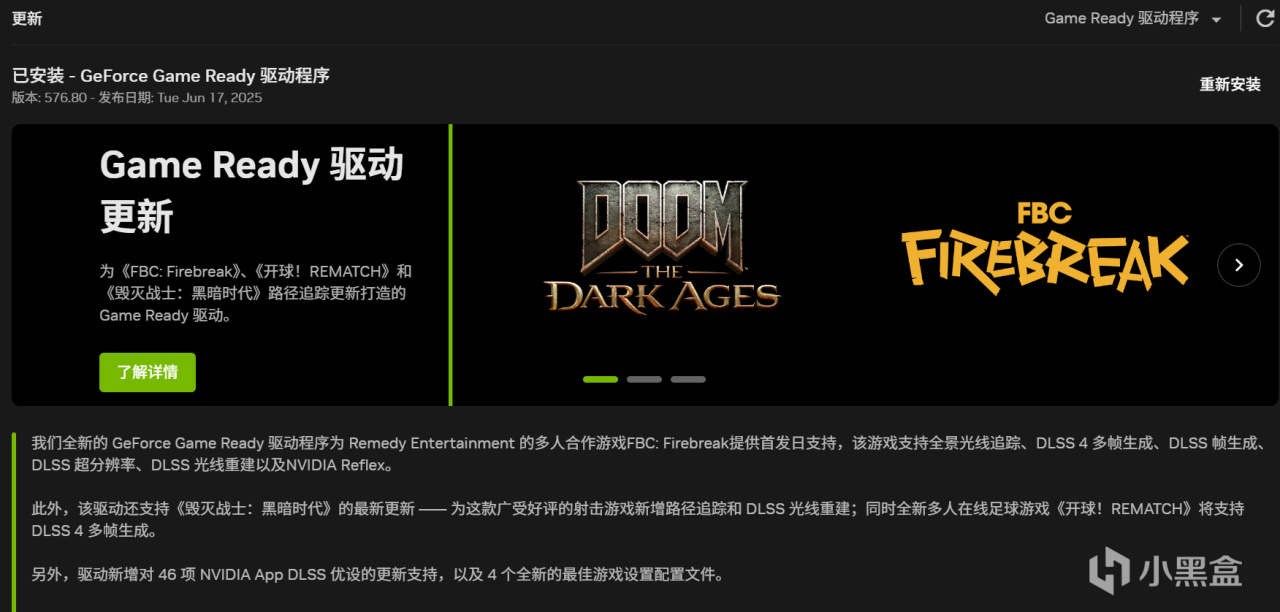Image resolution: width=1280 pixels, height=612 pixels.
Task: Click the version 576.80 release date line
Action: point(137,98)
